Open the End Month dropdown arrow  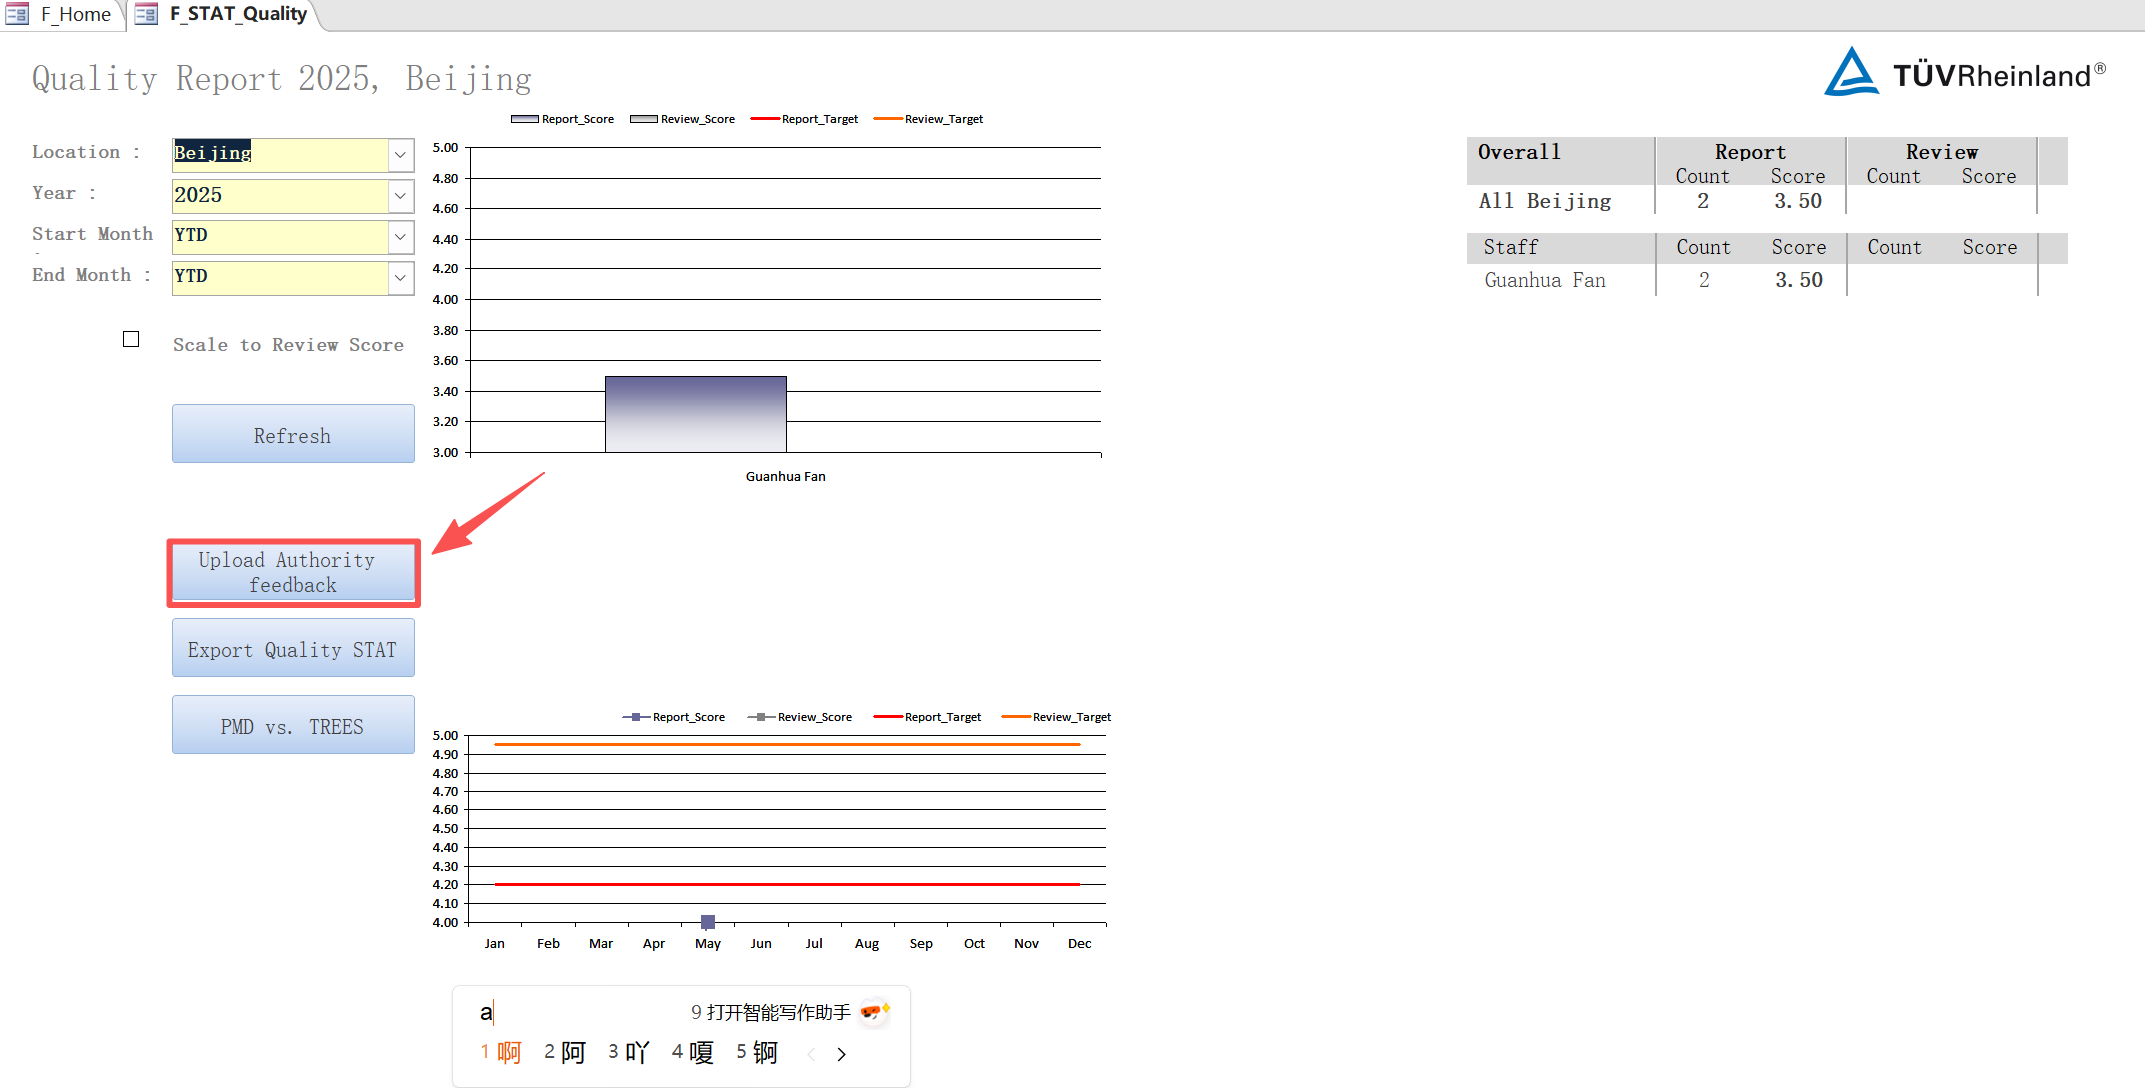[x=400, y=277]
